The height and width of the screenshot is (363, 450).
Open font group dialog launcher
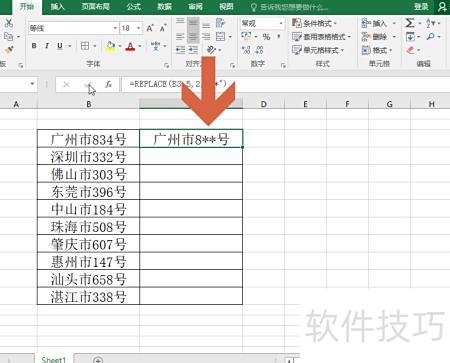click(x=166, y=66)
